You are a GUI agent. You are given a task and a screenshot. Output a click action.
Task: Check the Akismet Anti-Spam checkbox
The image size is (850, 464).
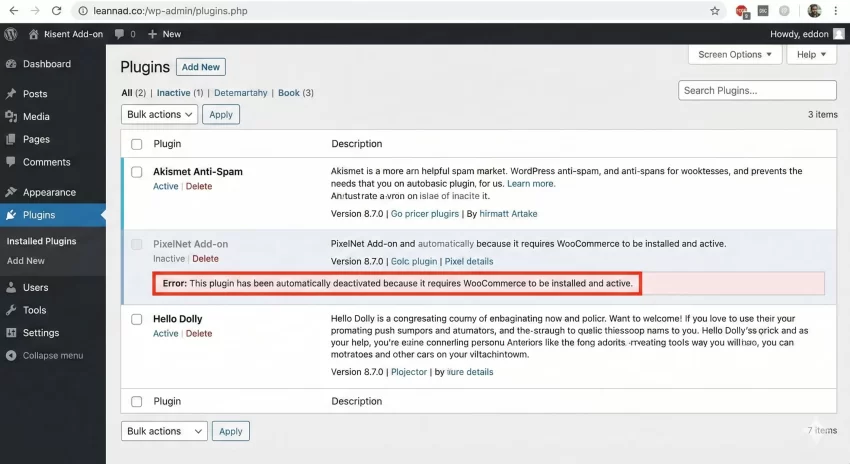click(137, 172)
